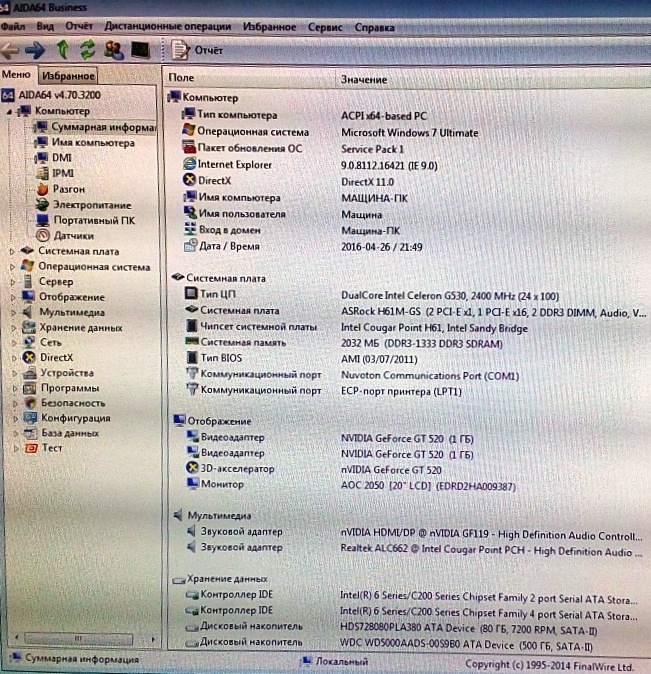This screenshot has width=651, height=674.
Task: Refresh the view with green arrows icon
Action: pos(88,49)
